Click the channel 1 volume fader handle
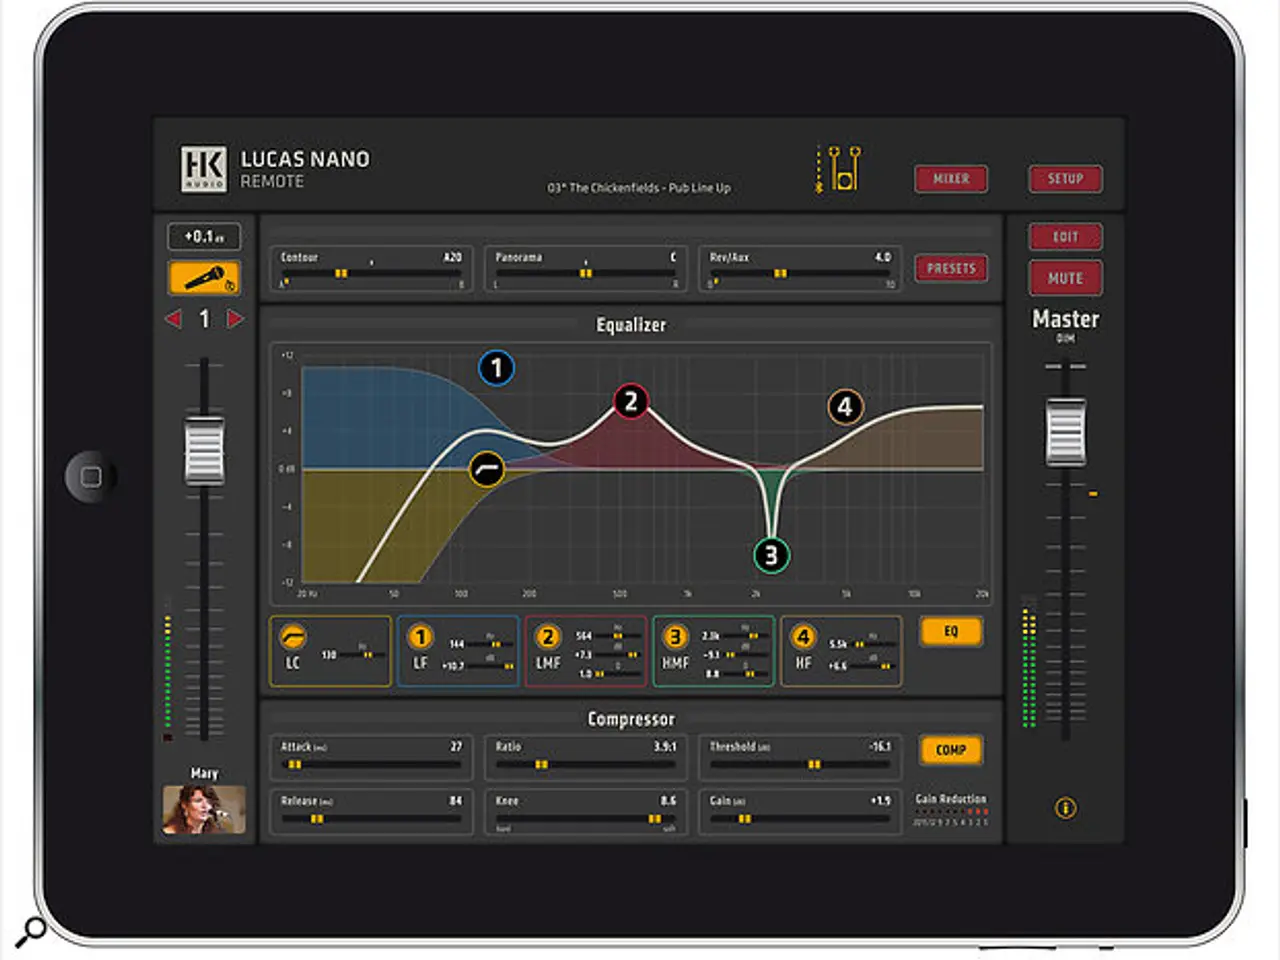The image size is (1280, 960). pyautogui.click(x=204, y=450)
